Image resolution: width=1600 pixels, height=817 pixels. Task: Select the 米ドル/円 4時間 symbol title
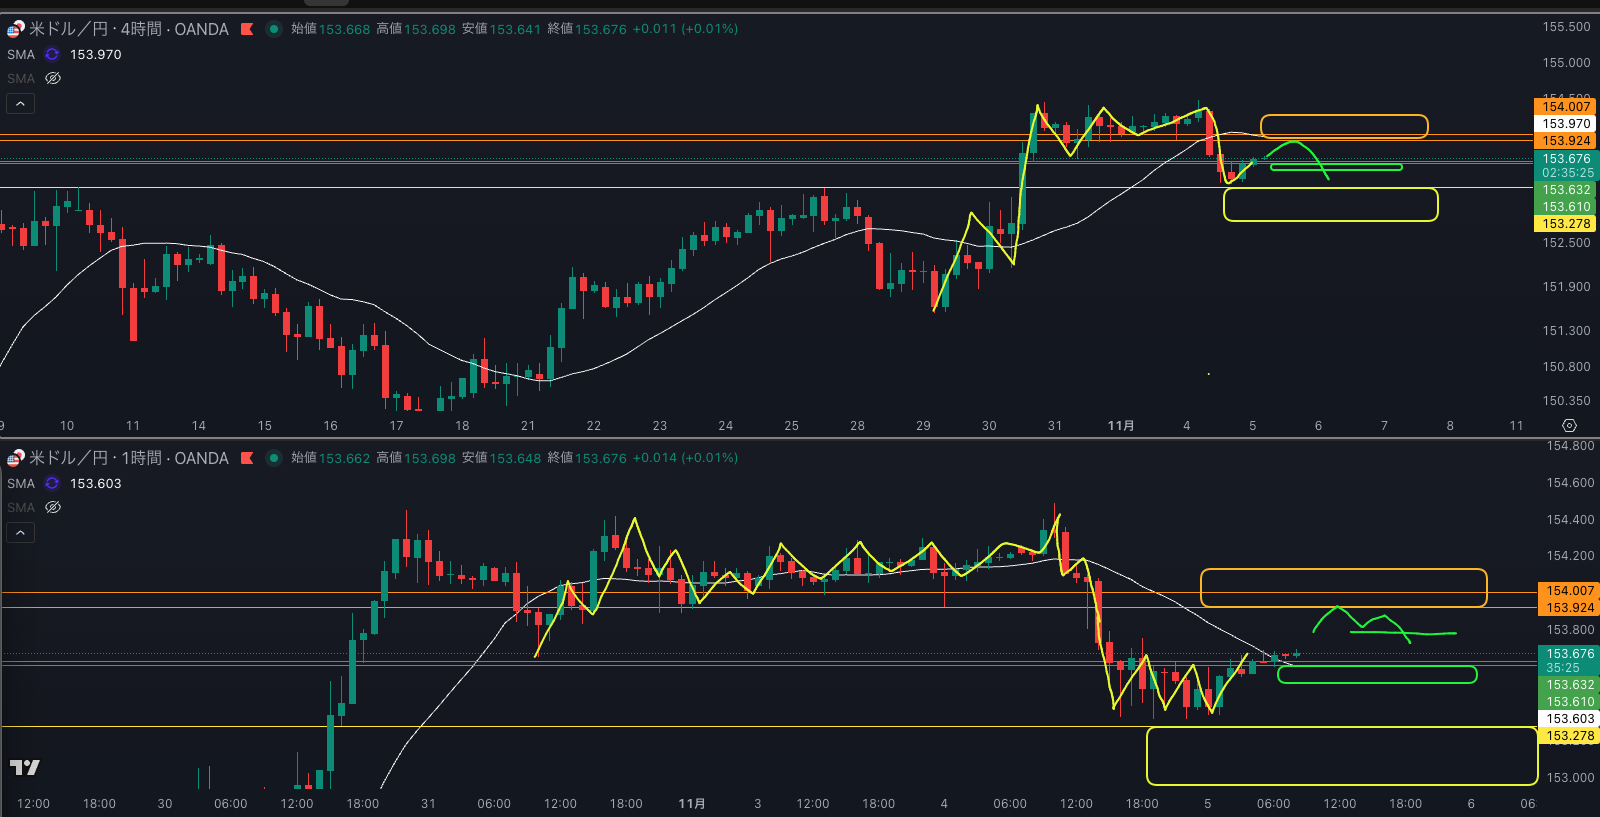(x=128, y=29)
